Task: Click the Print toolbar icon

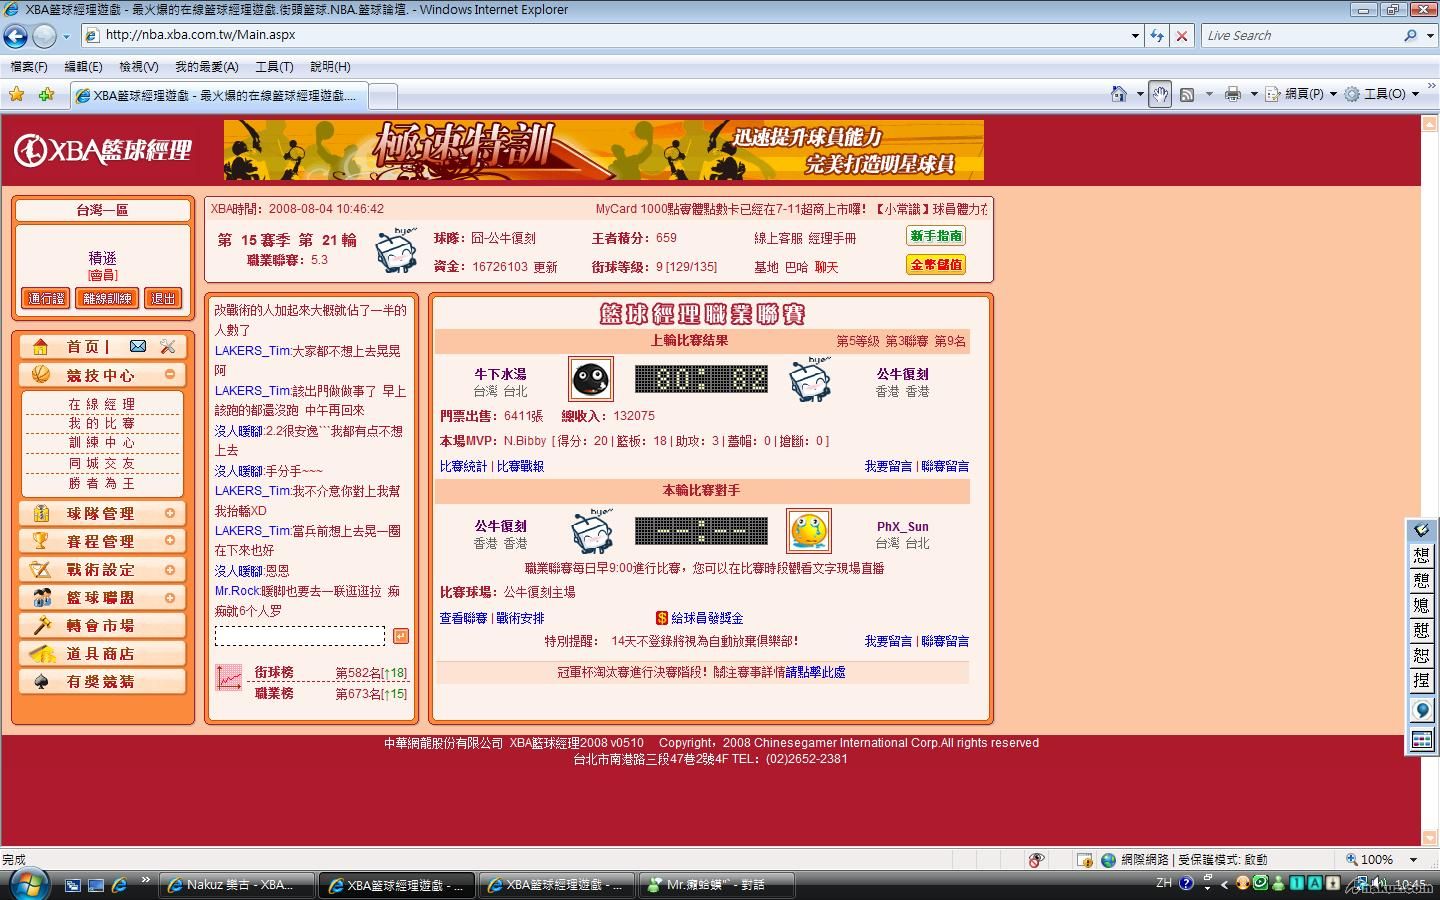Action: point(1233,94)
